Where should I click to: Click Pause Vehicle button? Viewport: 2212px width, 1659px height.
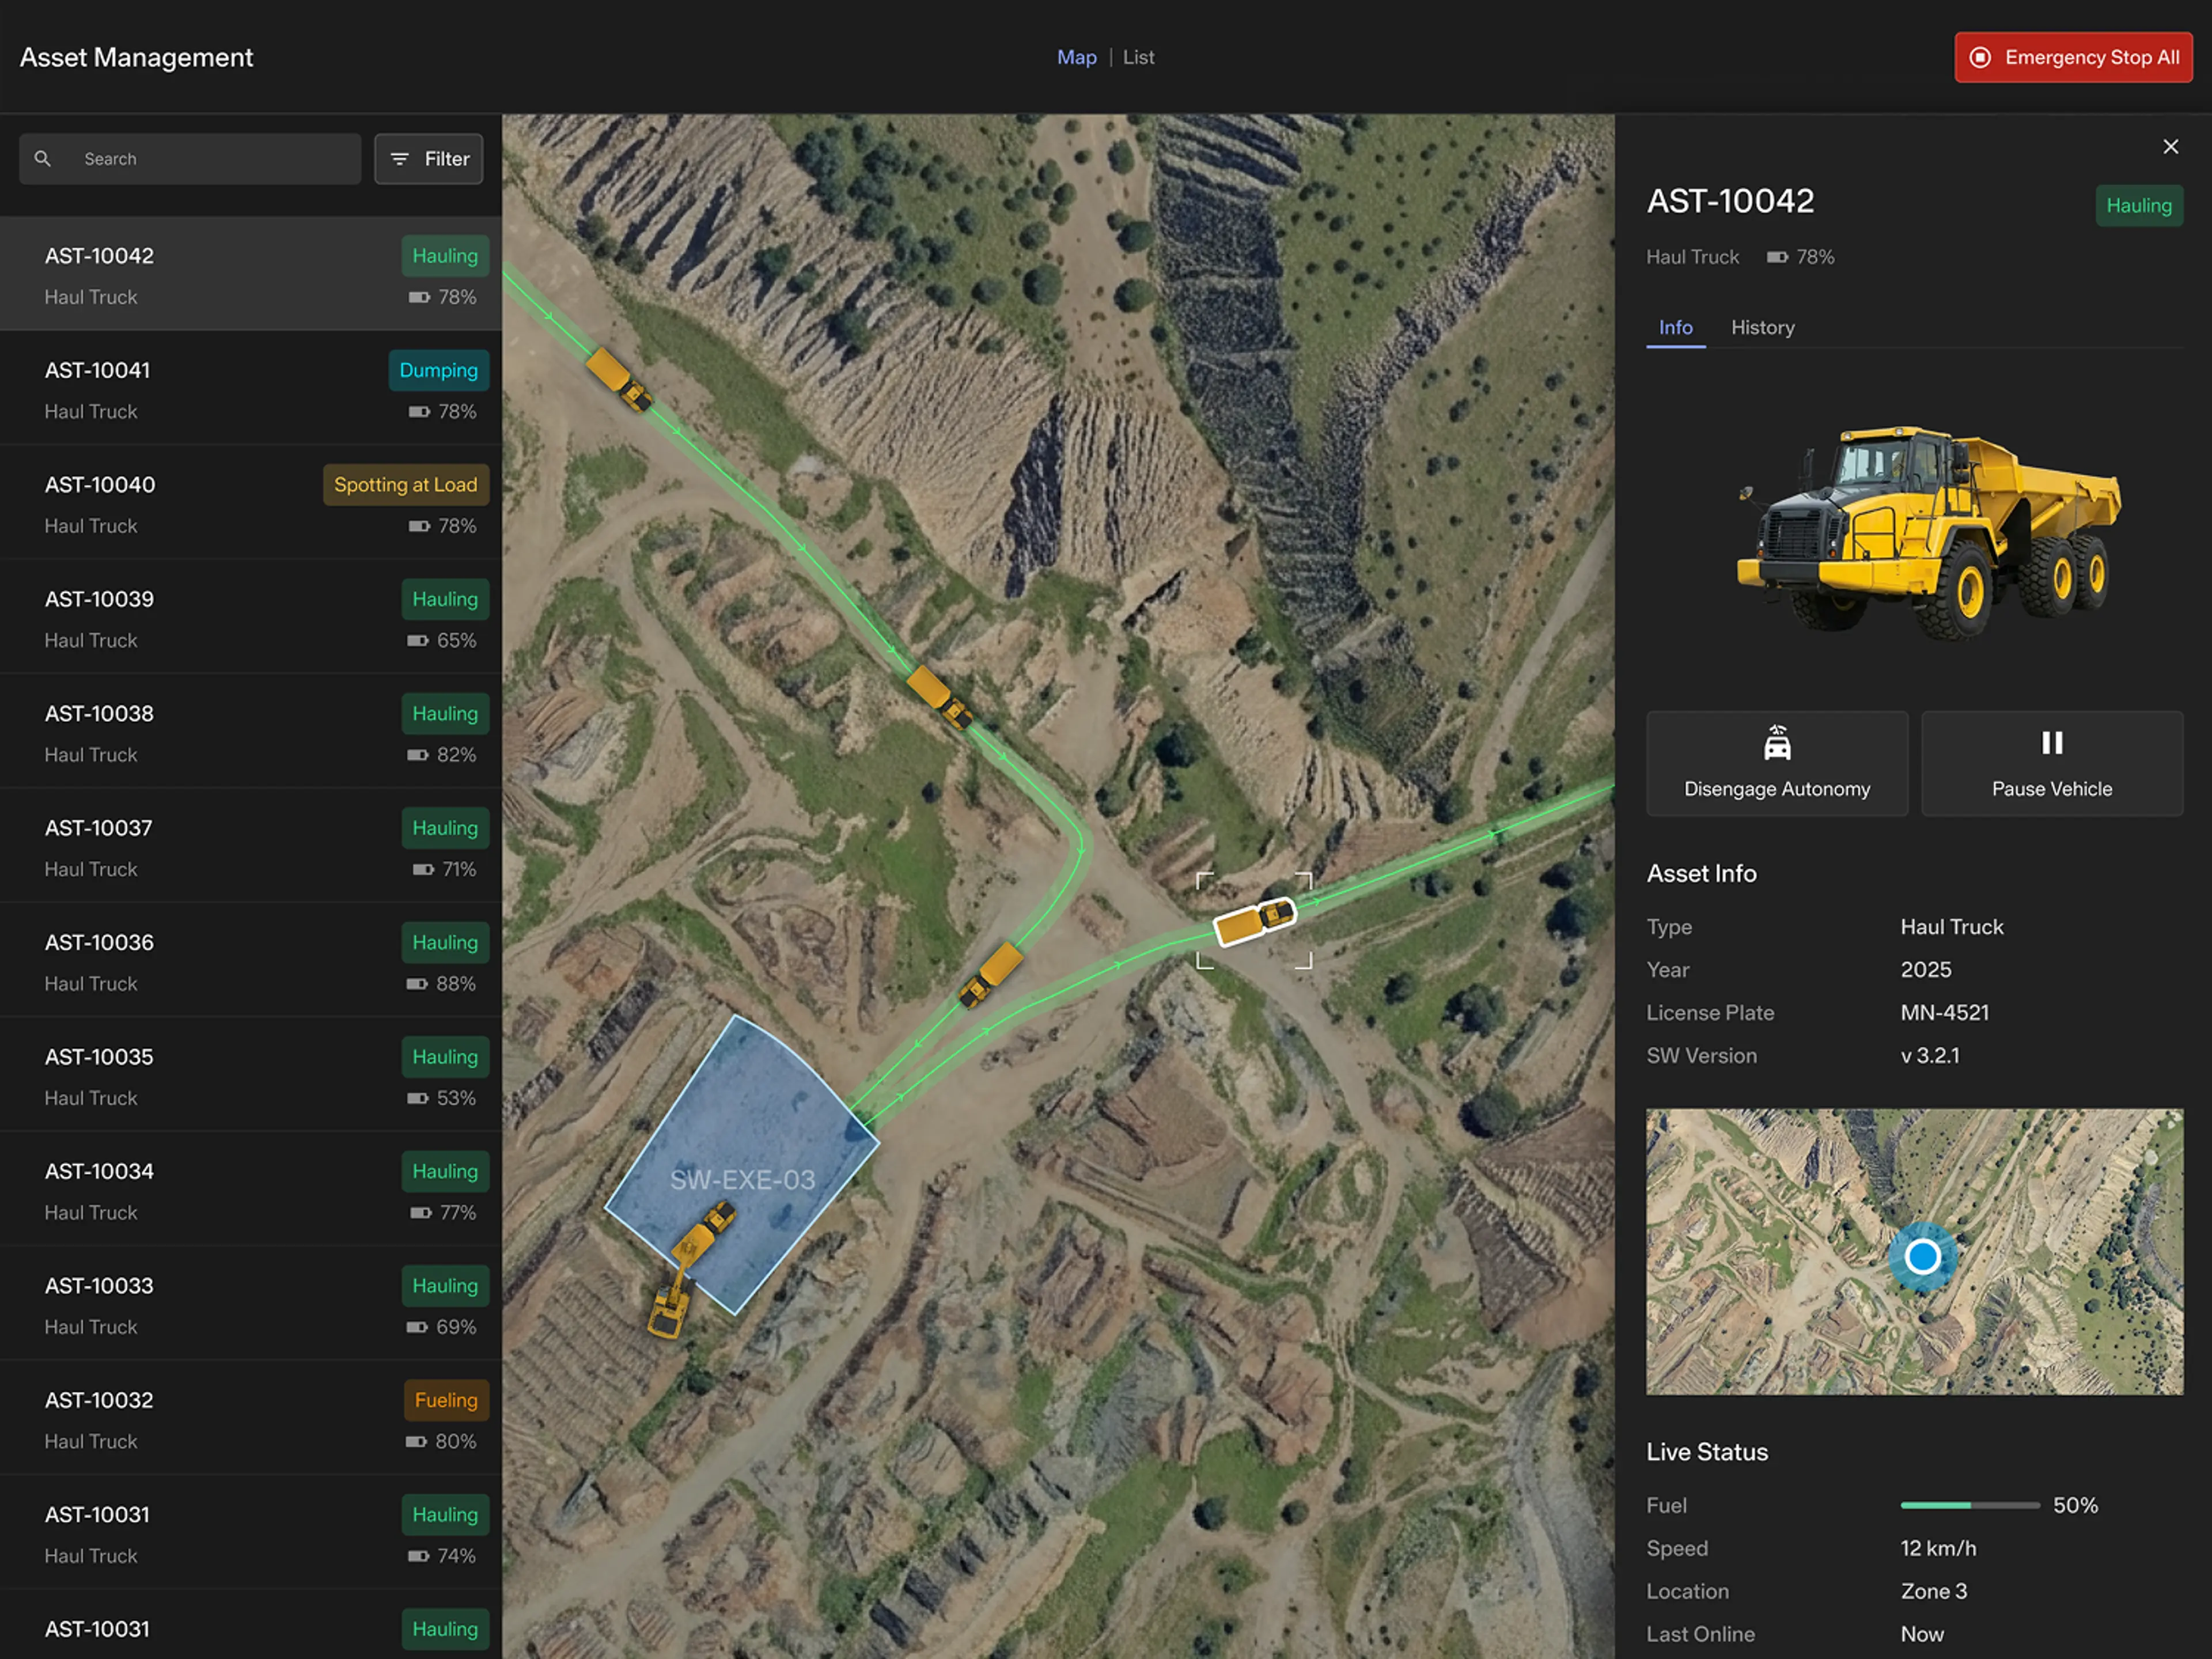coord(2052,763)
